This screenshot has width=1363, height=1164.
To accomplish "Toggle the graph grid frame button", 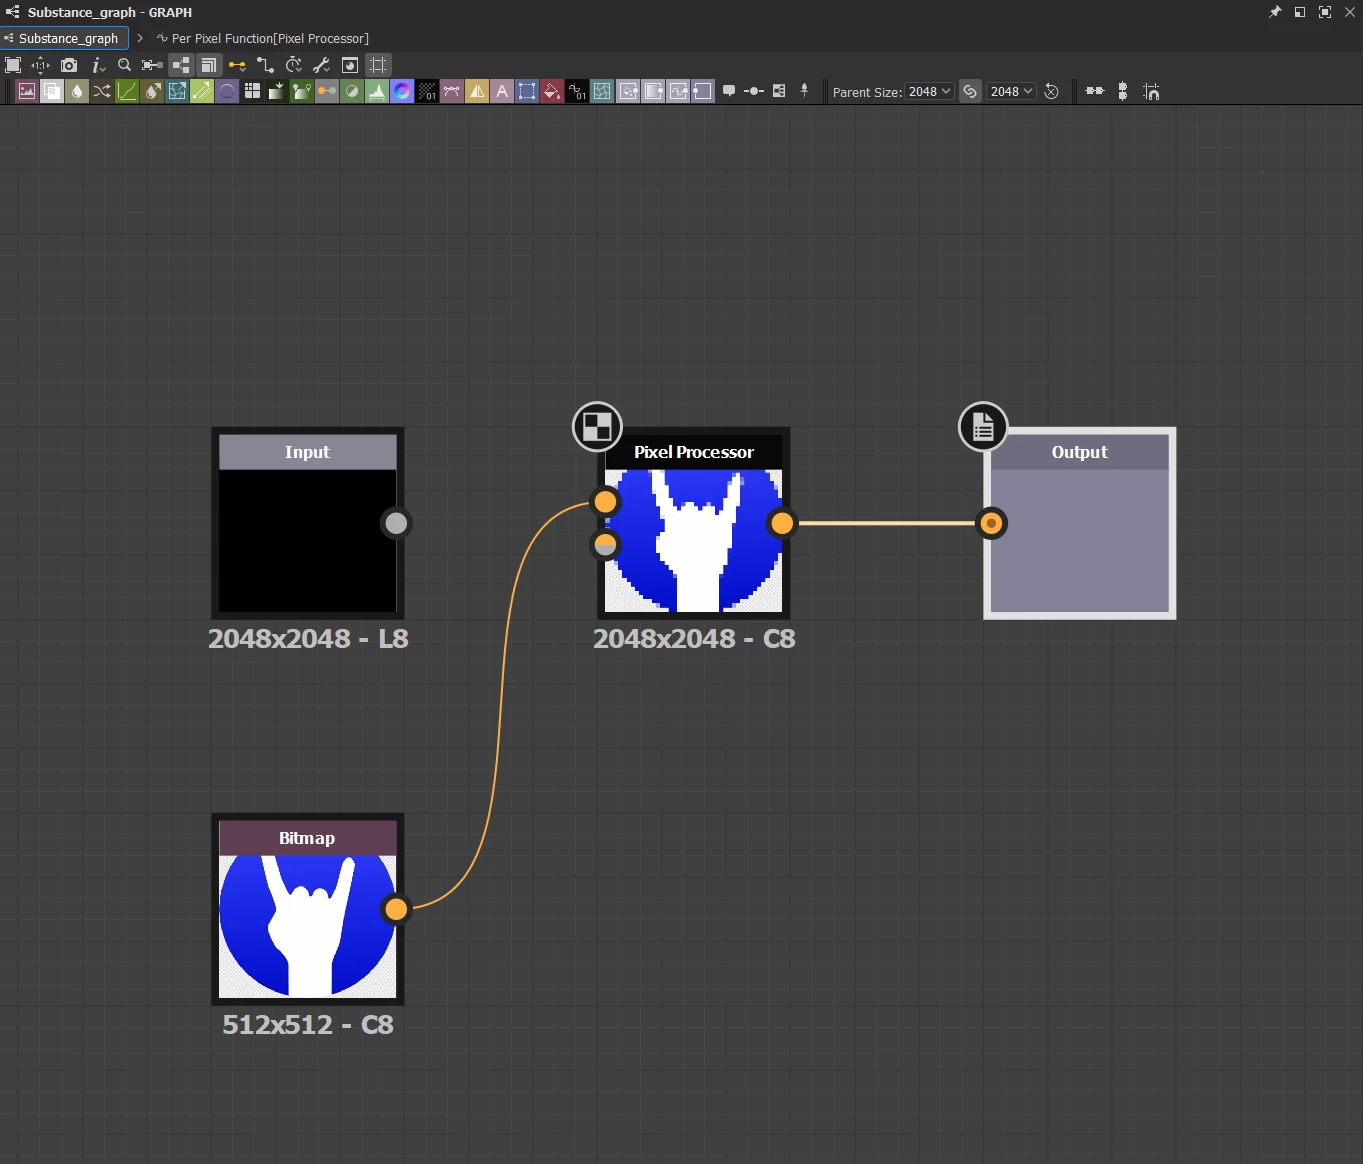I will [x=378, y=65].
